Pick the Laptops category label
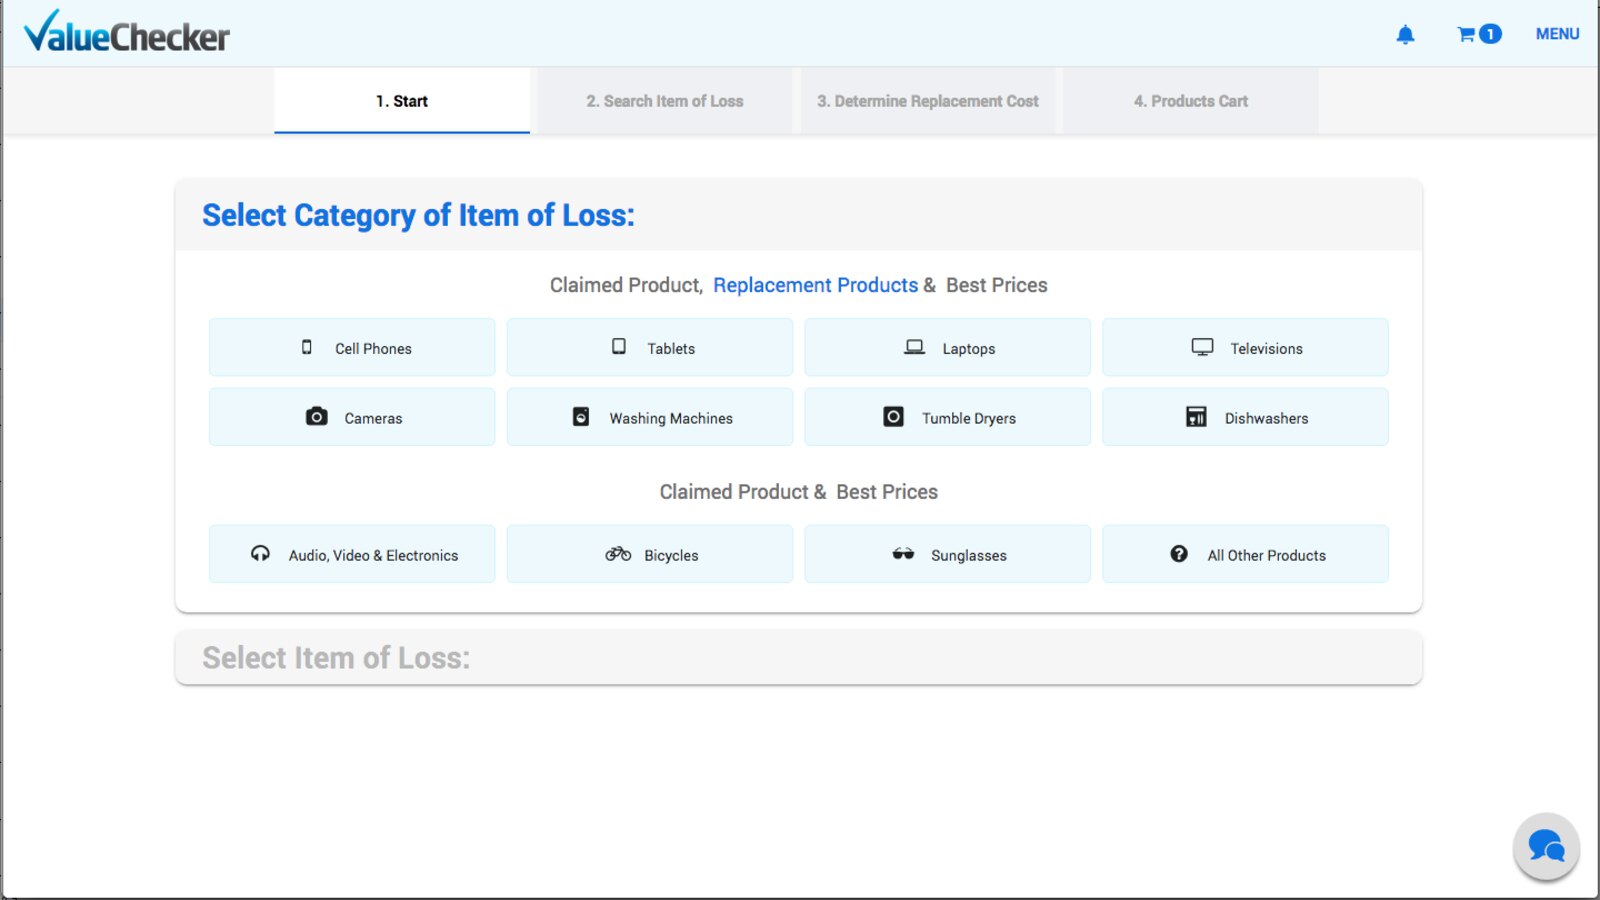This screenshot has height=900, width=1600. [x=969, y=349]
